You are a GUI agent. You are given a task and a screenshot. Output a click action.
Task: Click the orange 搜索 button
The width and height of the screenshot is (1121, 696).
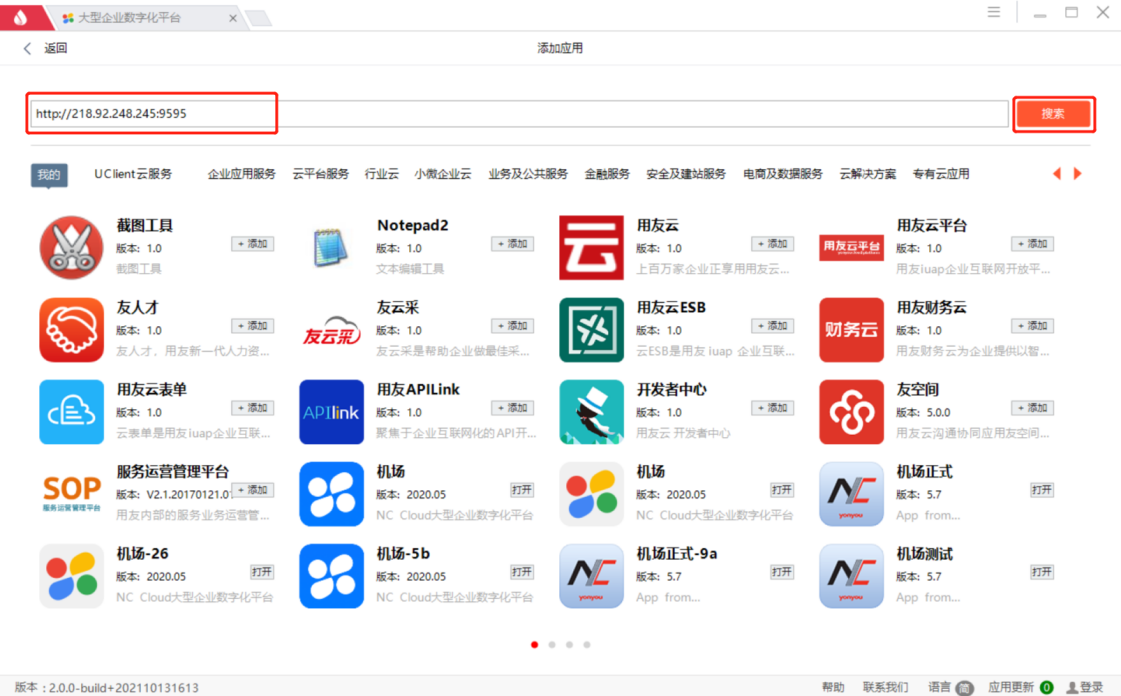coord(1053,114)
